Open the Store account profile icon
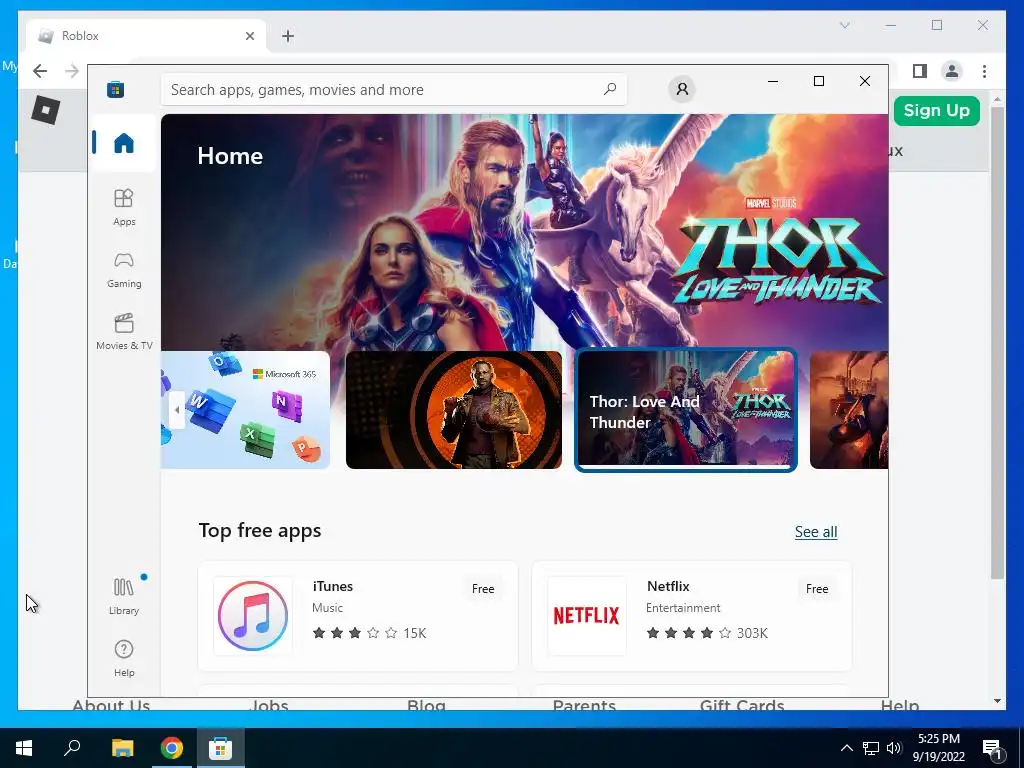 point(682,89)
